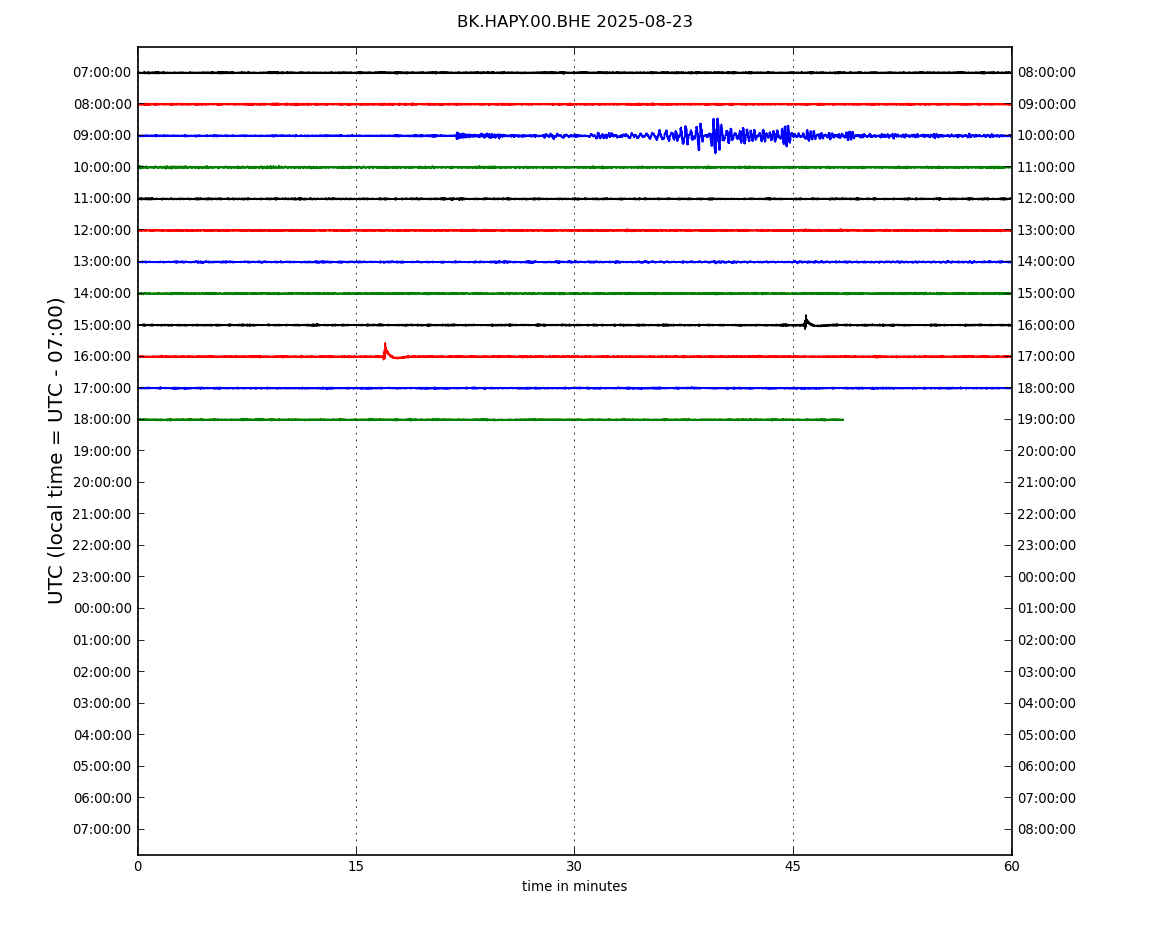Viewport: 1150px width, 950px height.
Task: Click the right-axis label 07:00:00
Action: 1047,798
